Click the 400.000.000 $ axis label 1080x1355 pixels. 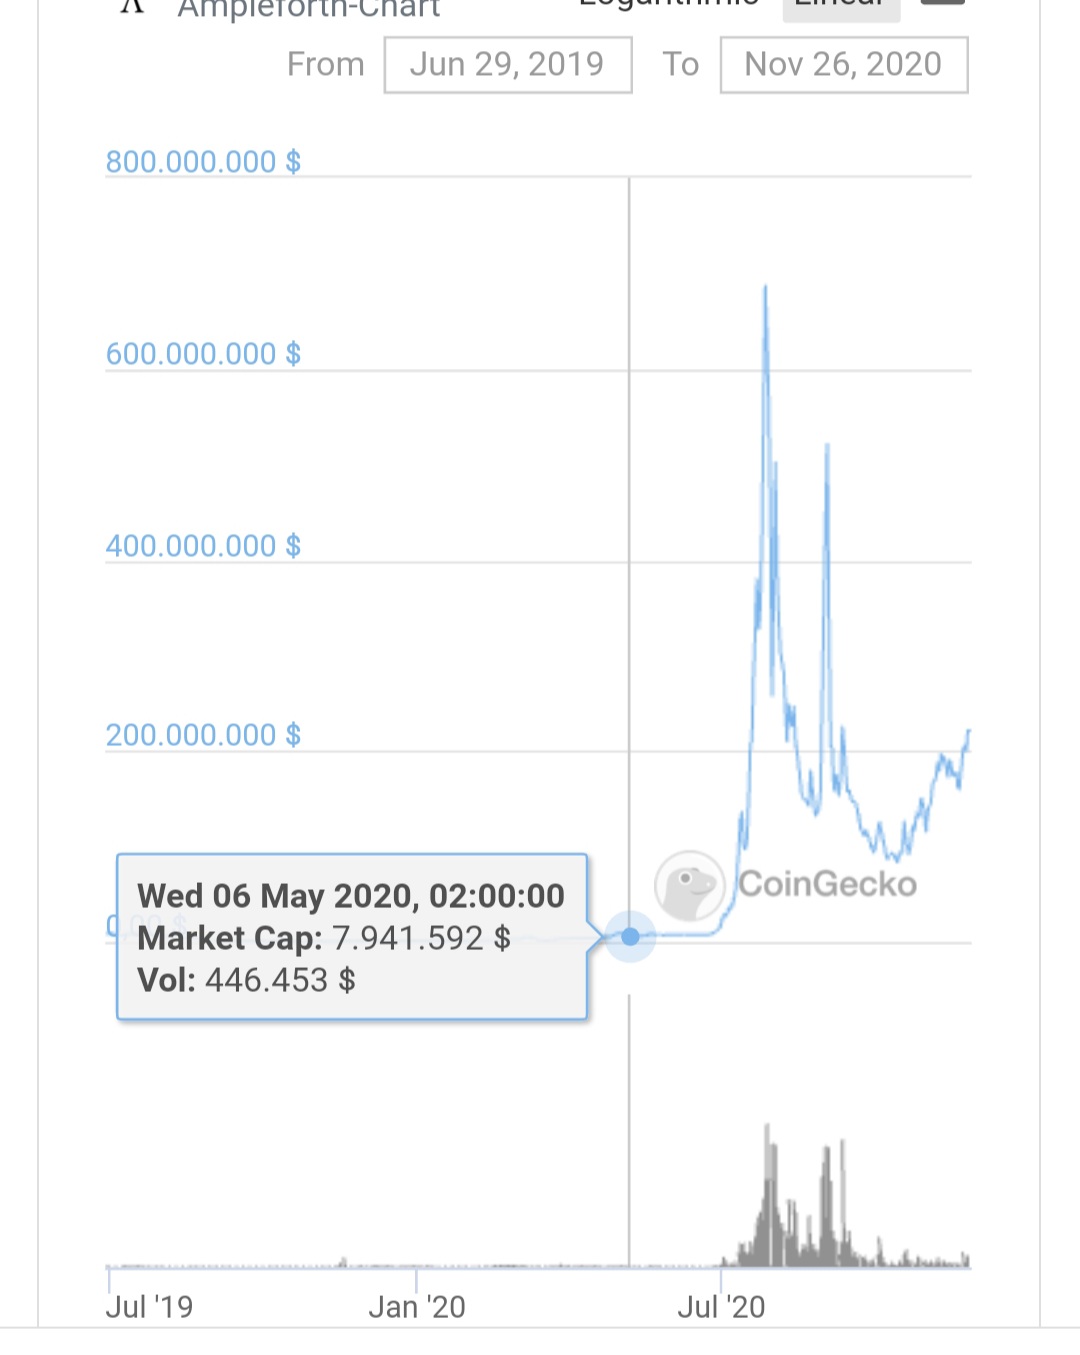(203, 545)
